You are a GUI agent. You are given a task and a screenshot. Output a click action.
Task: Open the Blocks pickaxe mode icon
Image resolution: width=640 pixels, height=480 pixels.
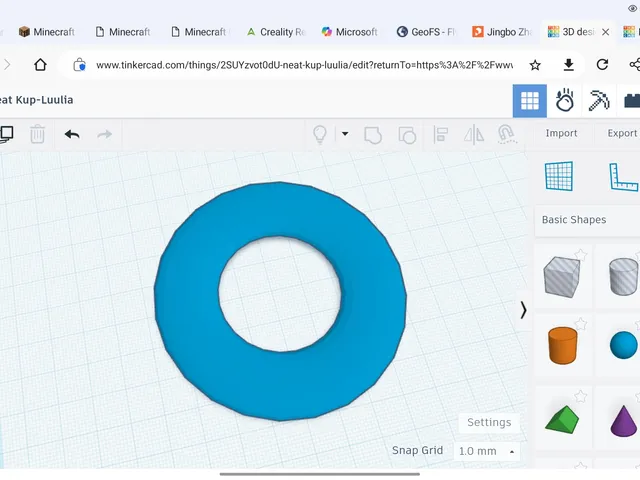click(x=599, y=100)
